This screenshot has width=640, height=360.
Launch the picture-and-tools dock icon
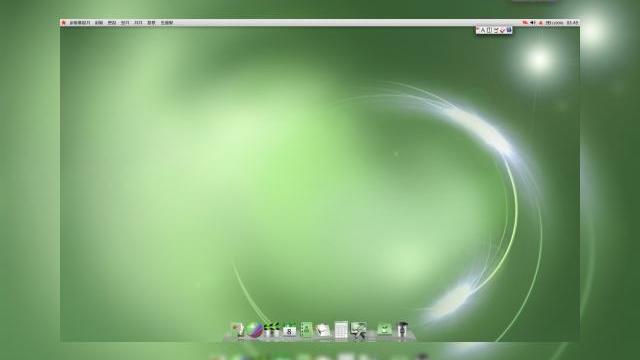pos(359,330)
